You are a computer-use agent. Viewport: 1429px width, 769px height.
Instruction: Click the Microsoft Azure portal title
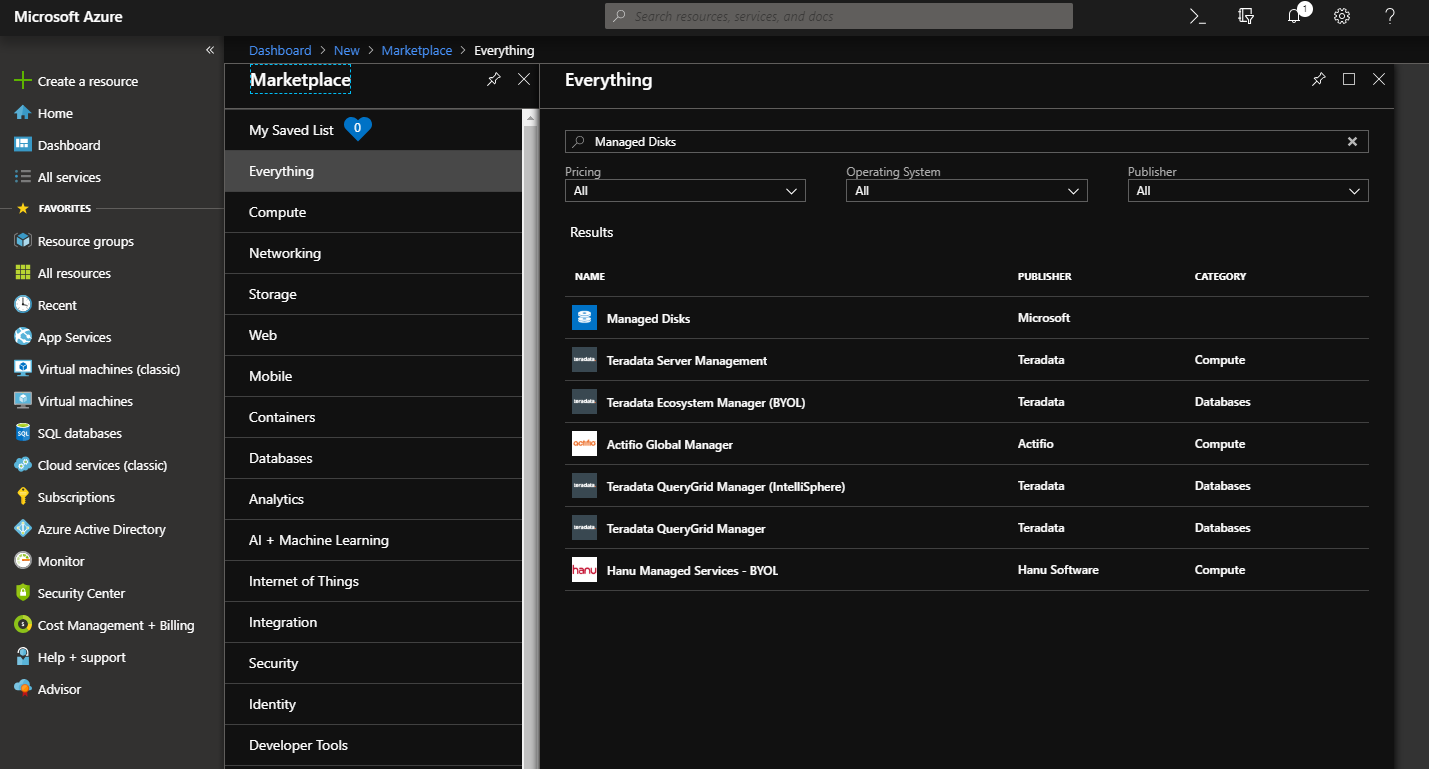click(68, 17)
